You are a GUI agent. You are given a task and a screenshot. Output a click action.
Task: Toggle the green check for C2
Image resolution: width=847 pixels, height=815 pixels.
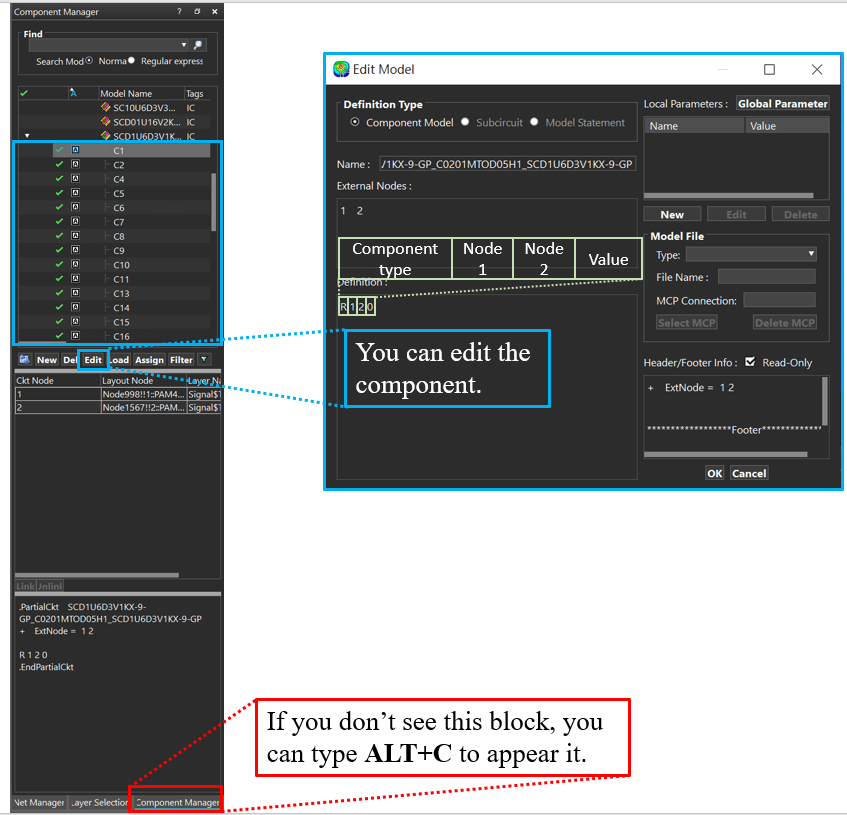[59, 164]
